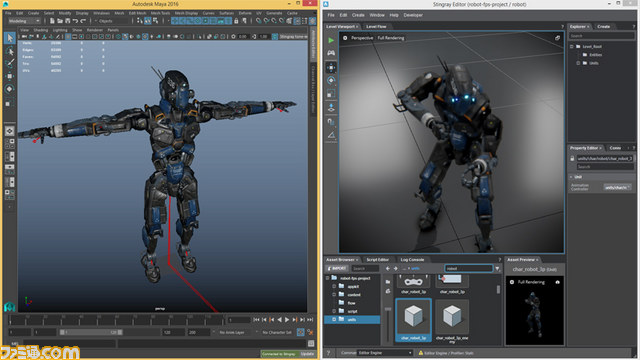
Task: Toggle the lock icon in Property Editor
Action: [x=572, y=158]
